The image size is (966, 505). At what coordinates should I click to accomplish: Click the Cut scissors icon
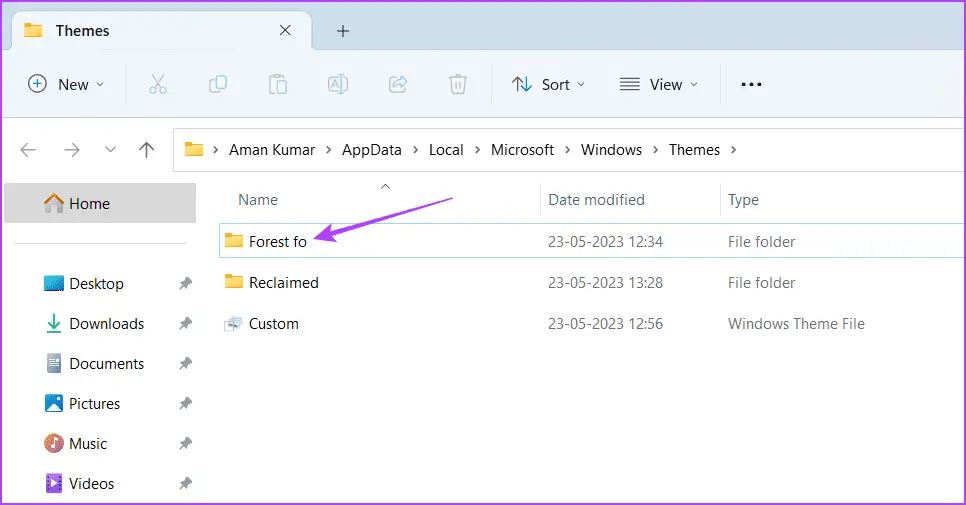pyautogui.click(x=158, y=84)
